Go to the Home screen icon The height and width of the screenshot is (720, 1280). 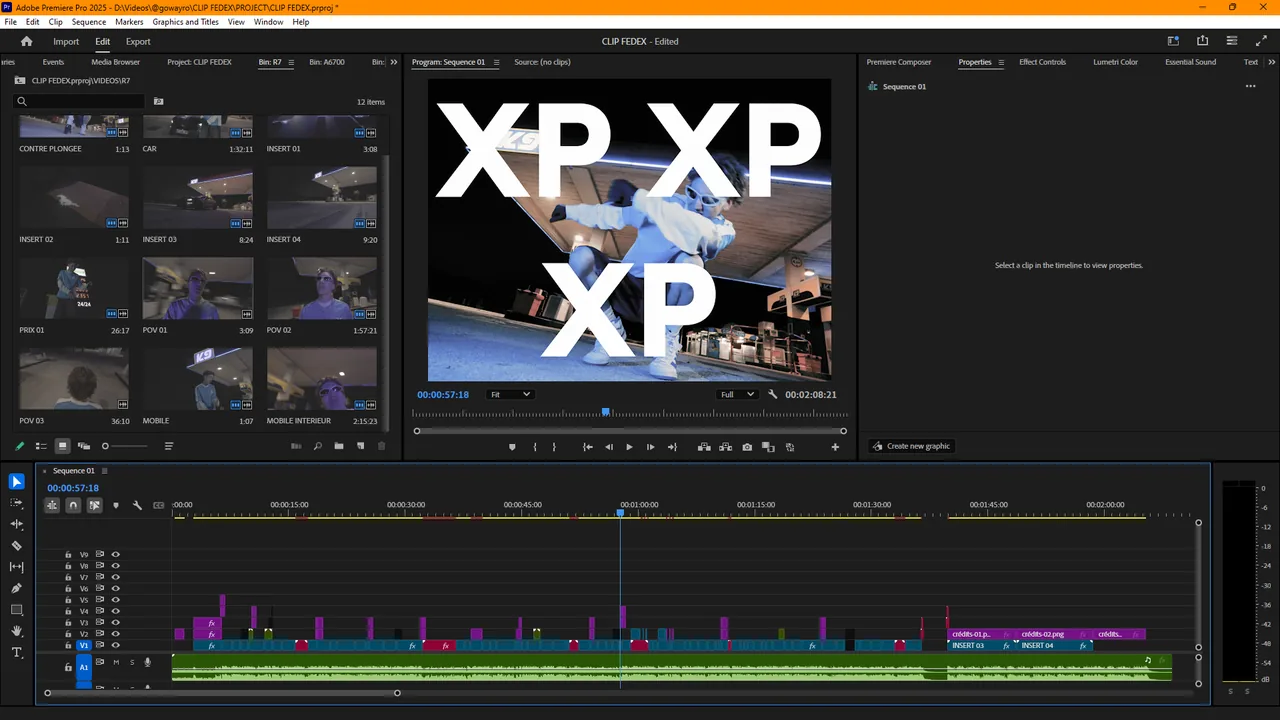[26, 41]
